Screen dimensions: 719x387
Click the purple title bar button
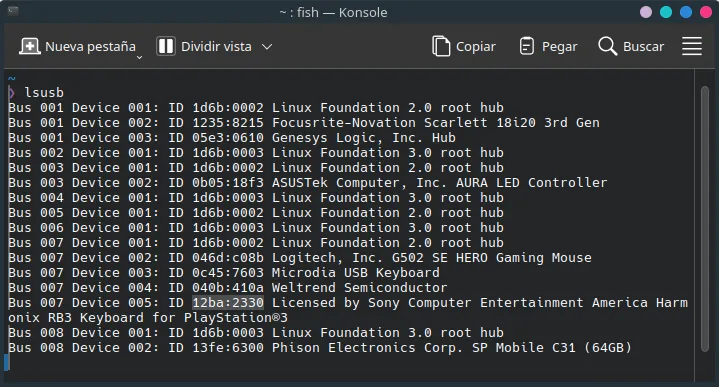coord(646,12)
